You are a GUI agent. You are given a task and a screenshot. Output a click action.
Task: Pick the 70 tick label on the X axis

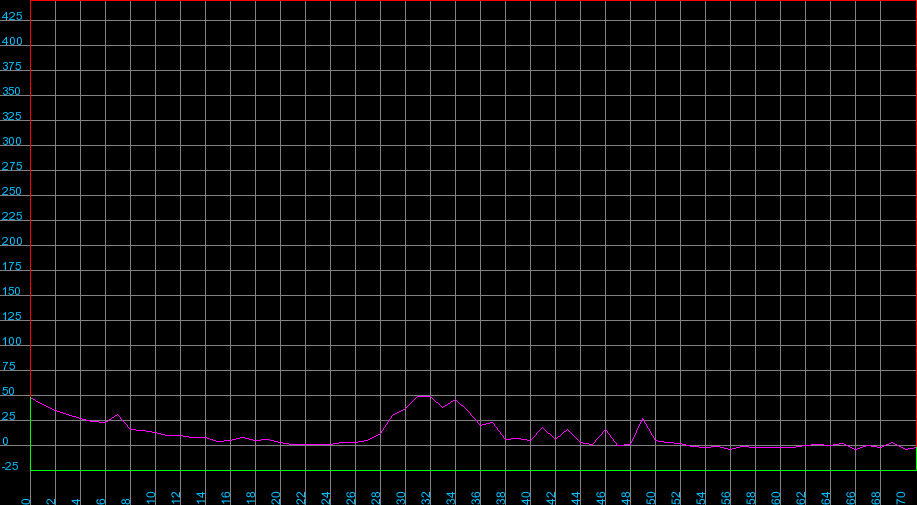pyautogui.click(x=901, y=495)
